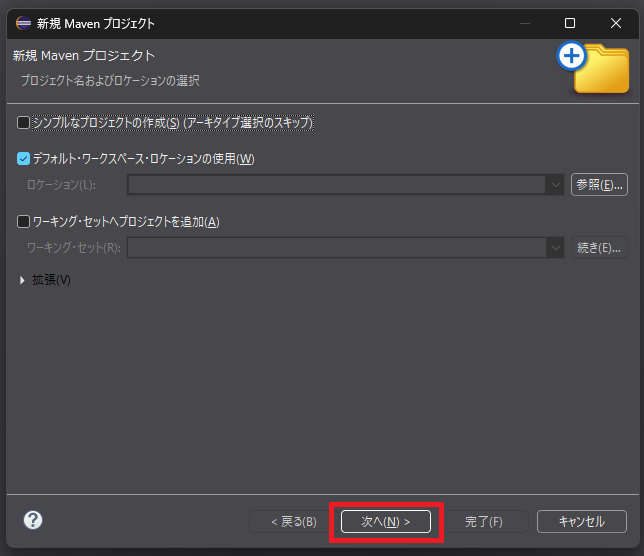Image resolution: width=644 pixels, height=556 pixels.
Task: Maximize the 新規 Maven プロジェクト window
Action: click(570, 23)
